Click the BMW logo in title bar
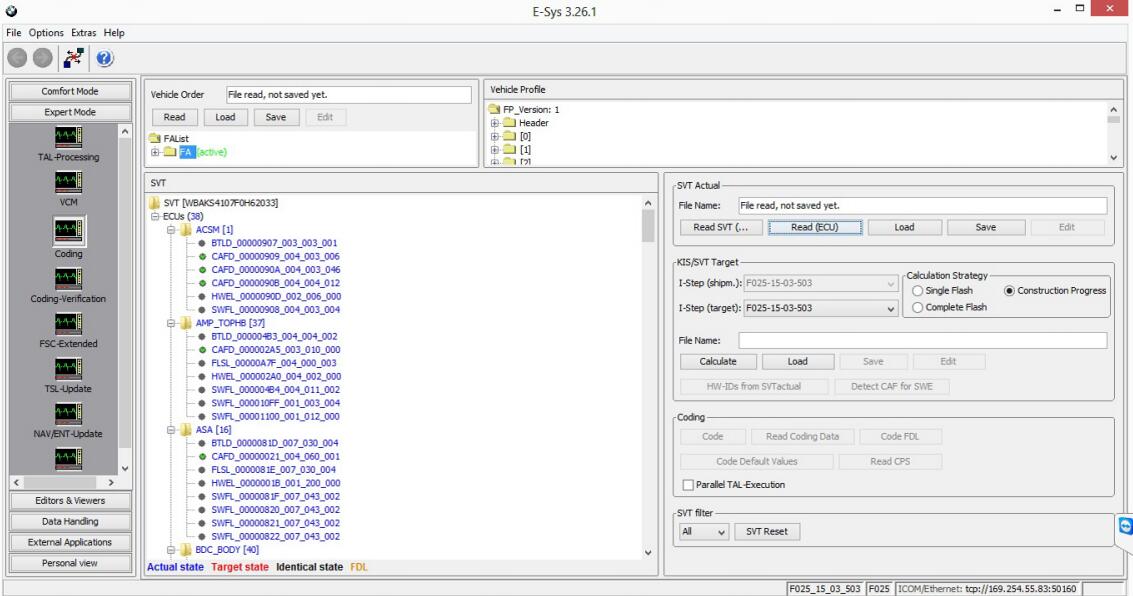This screenshot has width=1133, height=596. pos(11,11)
